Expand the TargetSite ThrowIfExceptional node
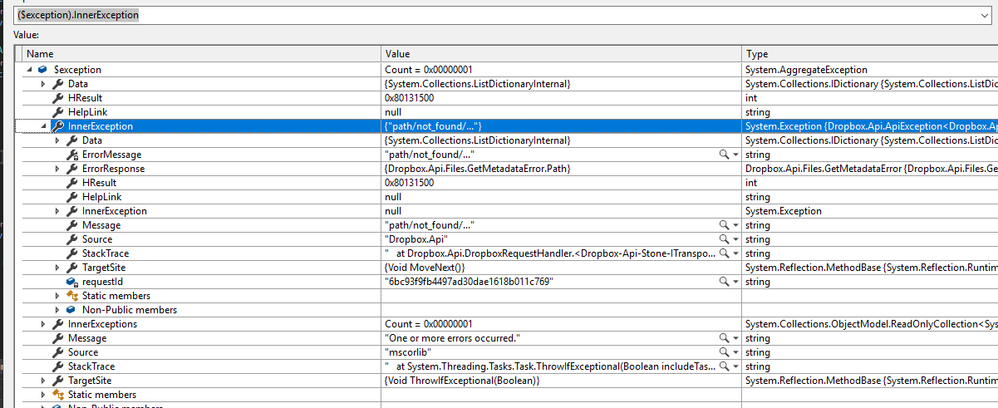998x408 pixels. (x=43, y=381)
